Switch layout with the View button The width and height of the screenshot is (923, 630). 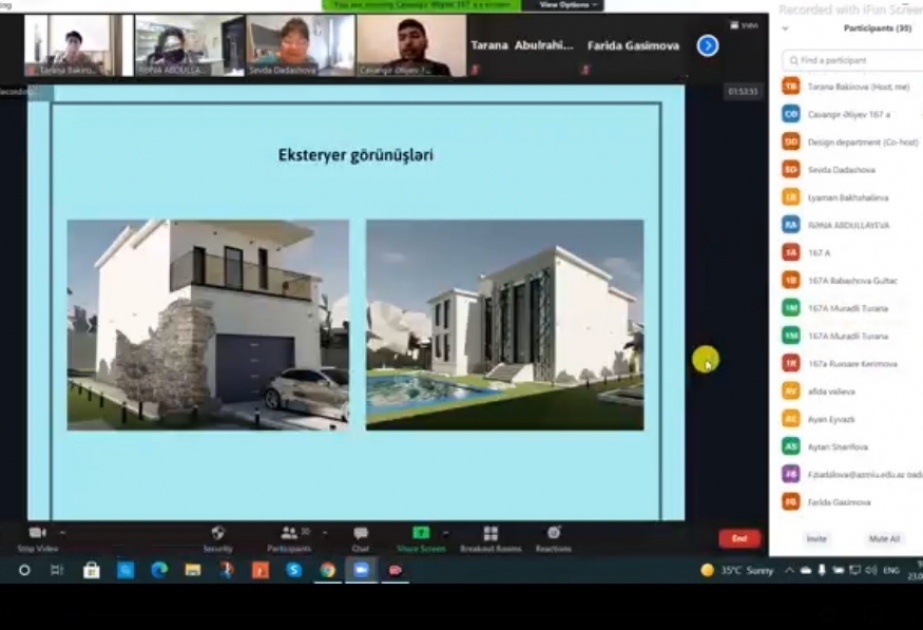click(745, 25)
